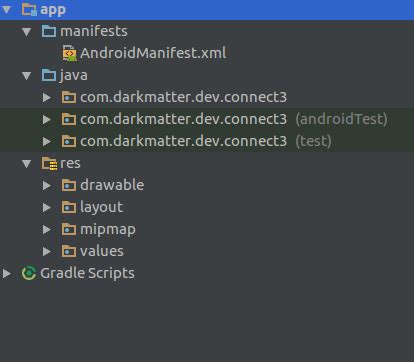Expand the mipmap folder
The width and height of the screenshot is (414, 362).
[x=47, y=229]
